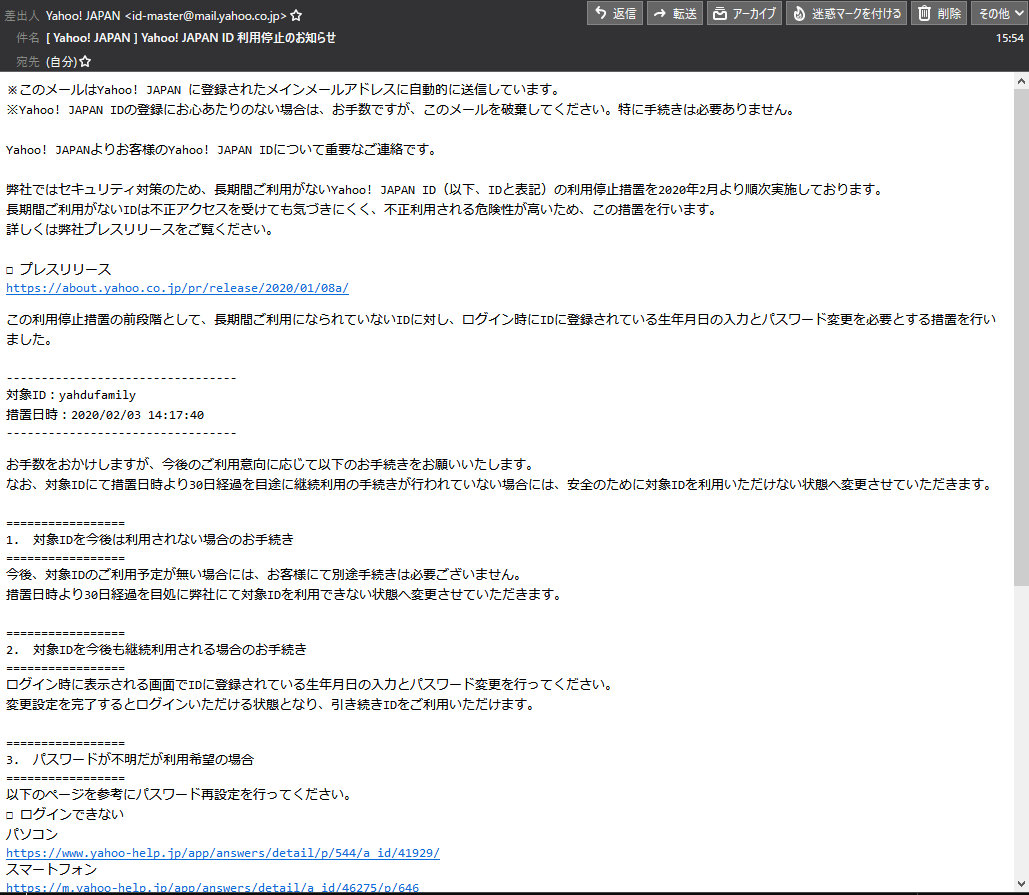Star the recipient (自分) contact
This screenshot has height=895, width=1029.
(x=85, y=62)
